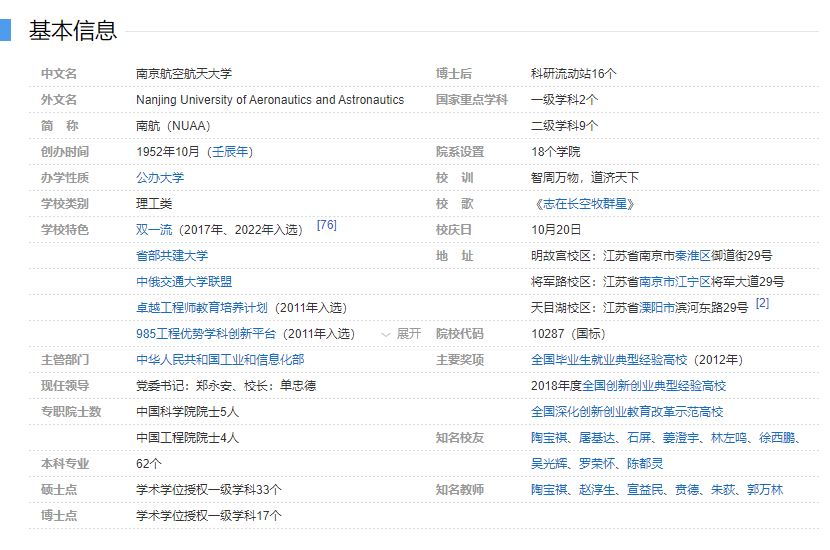The height and width of the screenshot is (550, 830).
Task: Open the 壬辰年 link
Action: click(x=230, y=152)
